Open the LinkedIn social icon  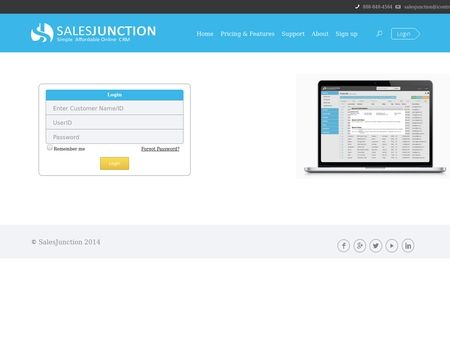coord(408,246)
